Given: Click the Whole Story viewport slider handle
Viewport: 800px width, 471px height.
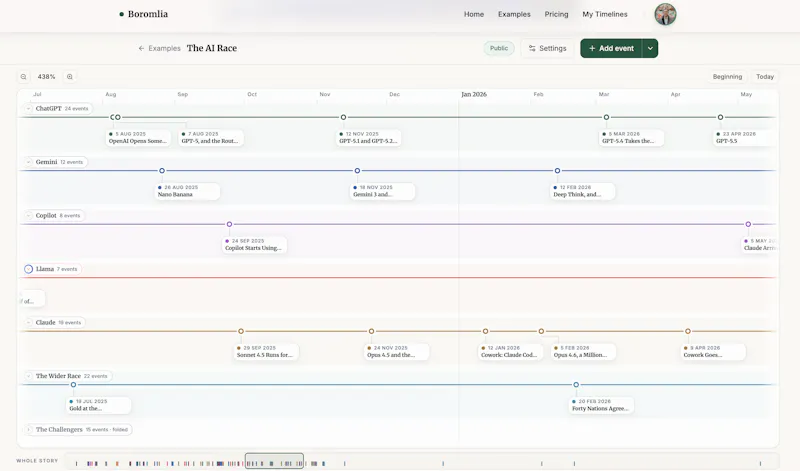Looking at the screenshot, I should pos(274,461).
